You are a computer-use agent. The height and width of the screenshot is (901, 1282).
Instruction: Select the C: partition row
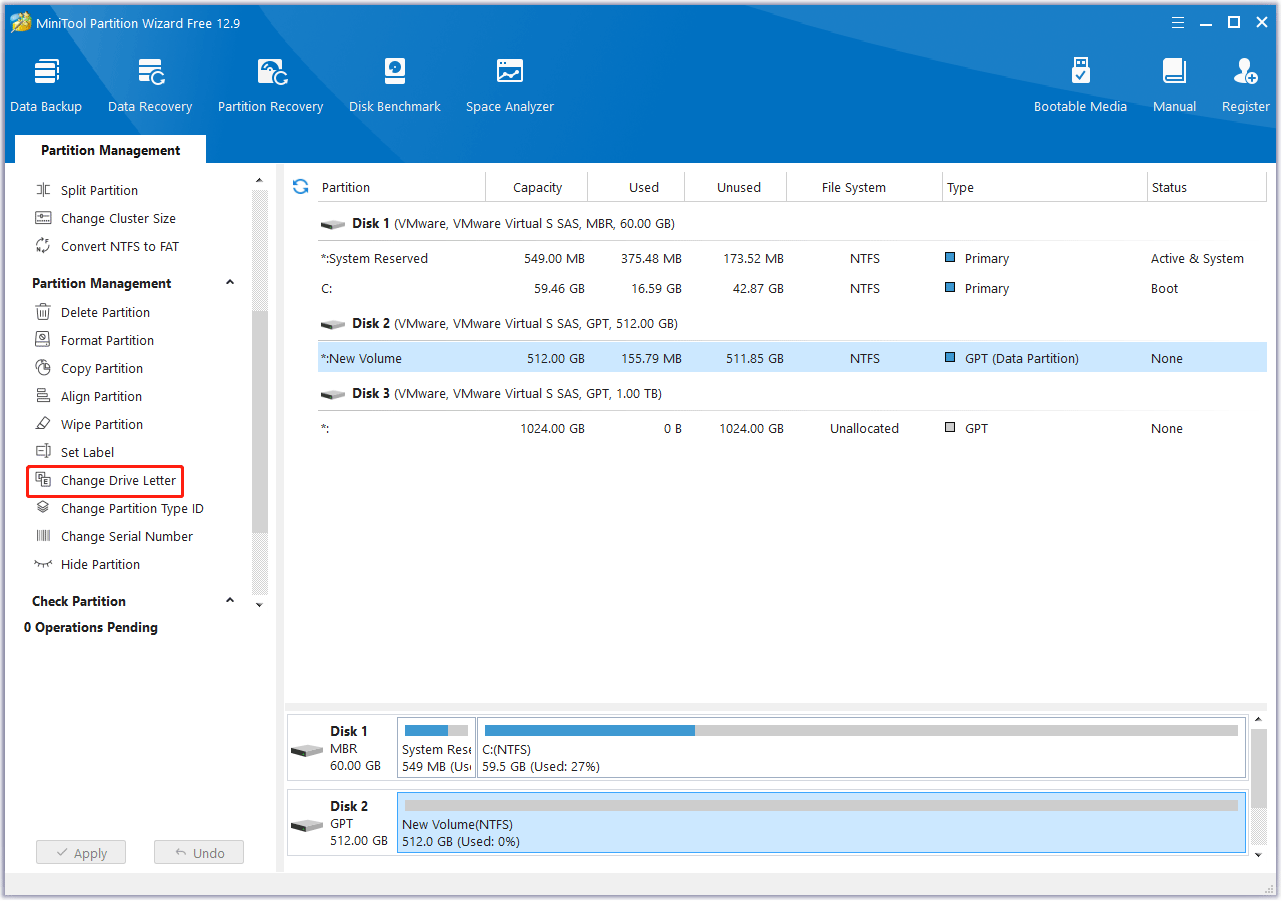click(792, 288)
